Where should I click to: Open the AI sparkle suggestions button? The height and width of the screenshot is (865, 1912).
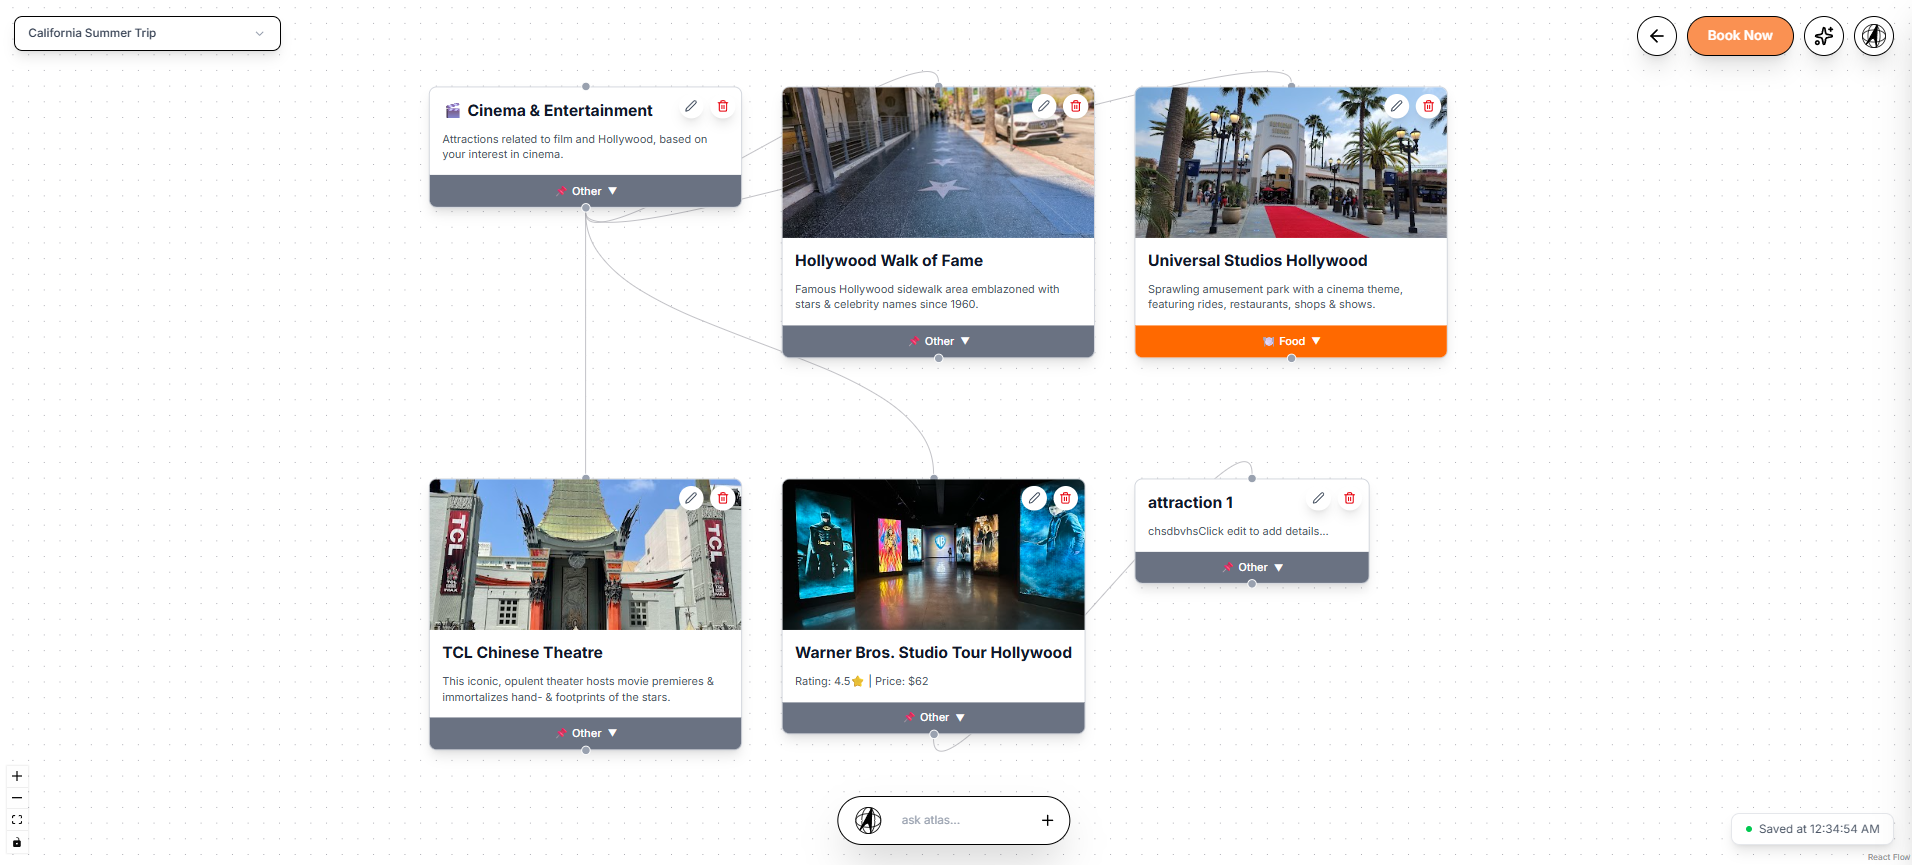click(x=1824, y=36)
